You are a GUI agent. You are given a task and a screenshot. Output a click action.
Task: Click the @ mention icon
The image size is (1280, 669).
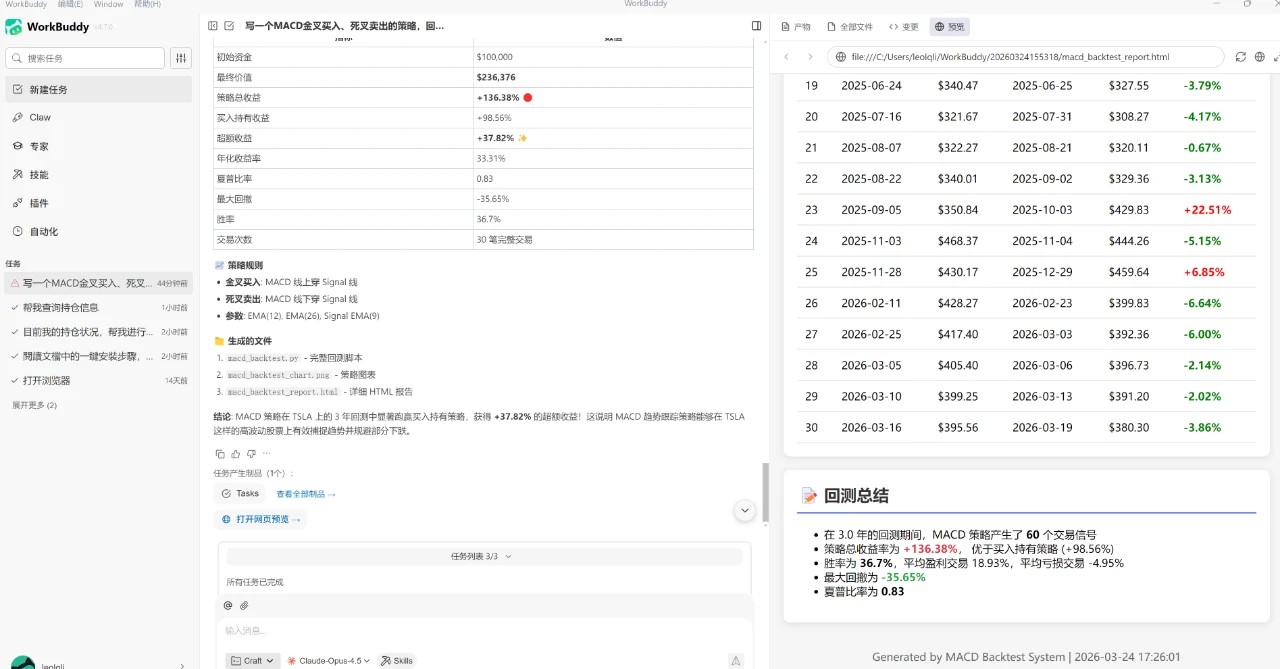pos(228,605)
